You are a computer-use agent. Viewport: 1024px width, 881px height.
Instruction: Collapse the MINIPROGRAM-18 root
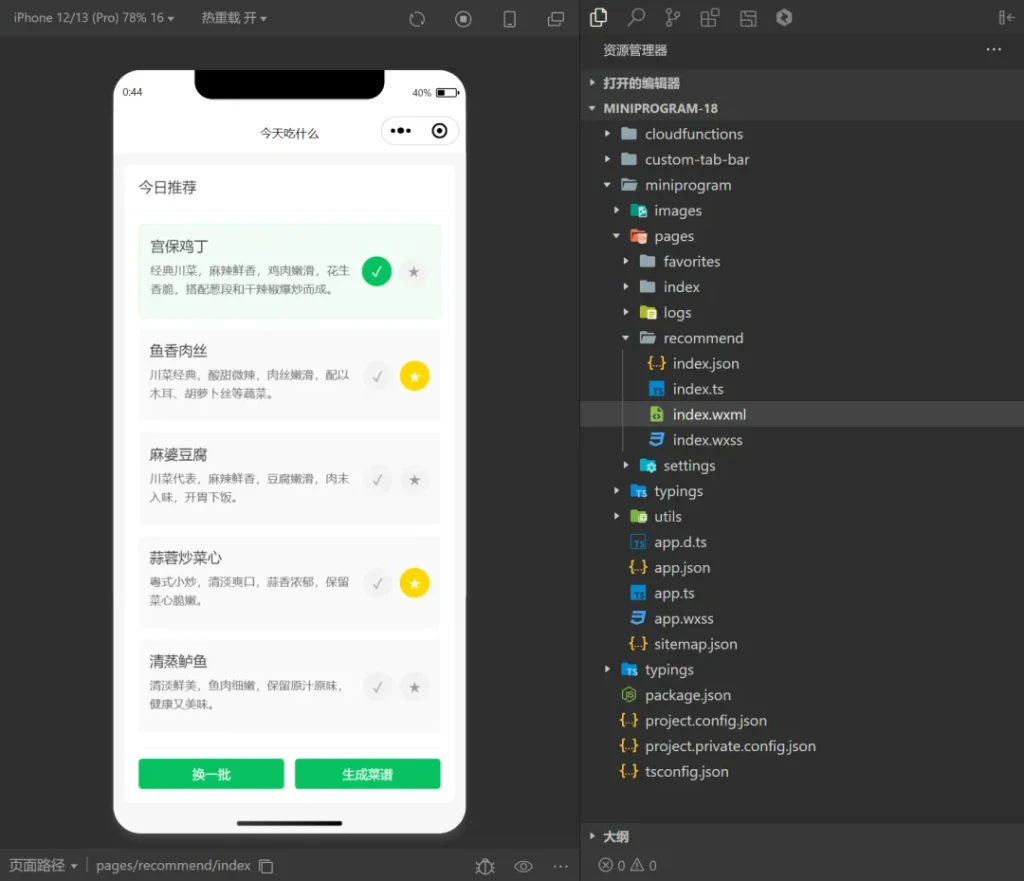pyautogui.click(x=801, y=108)
